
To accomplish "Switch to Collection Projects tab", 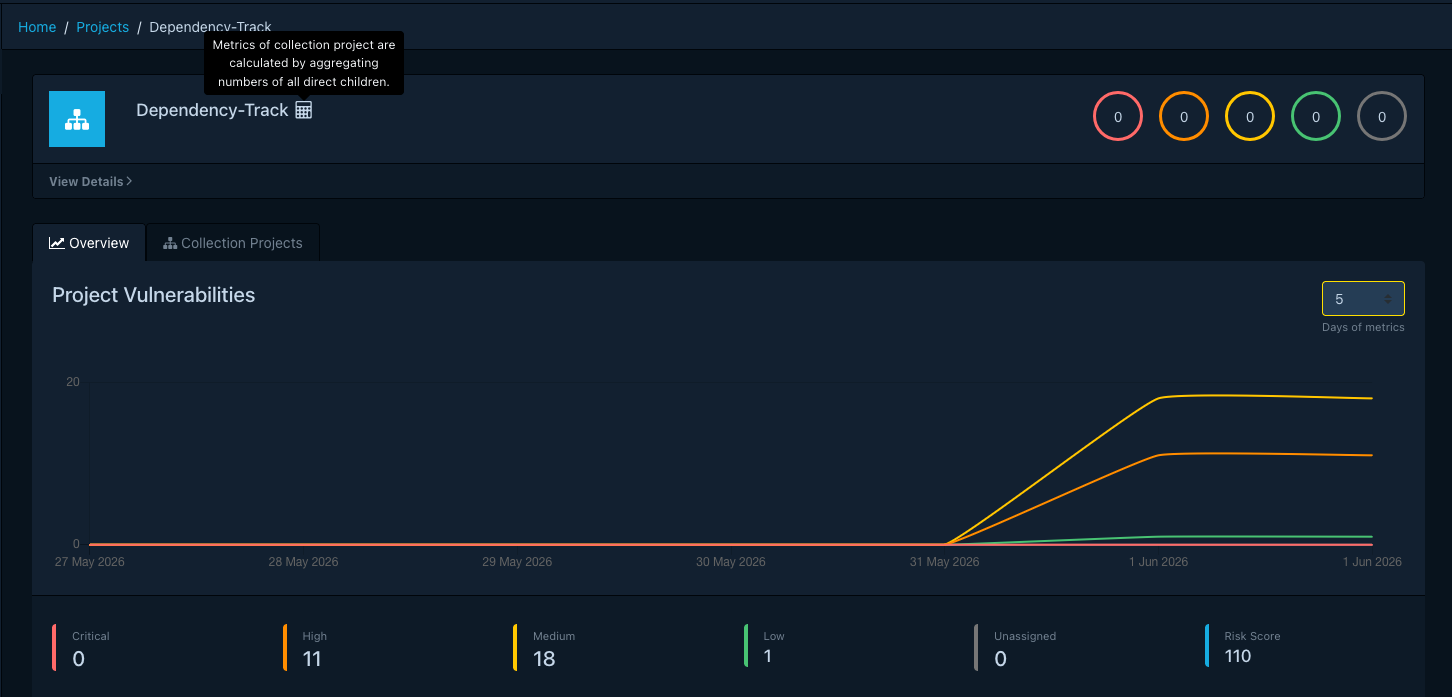I will tap(233, 243).
